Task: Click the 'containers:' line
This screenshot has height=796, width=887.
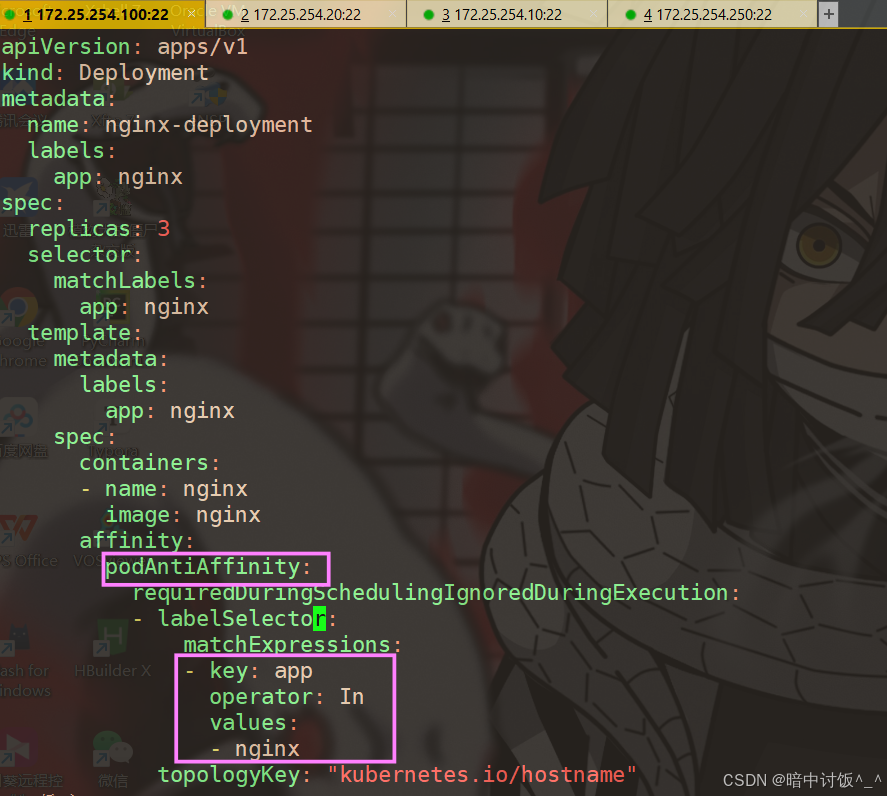Action: pyautogui.click(x=149, y=463)
